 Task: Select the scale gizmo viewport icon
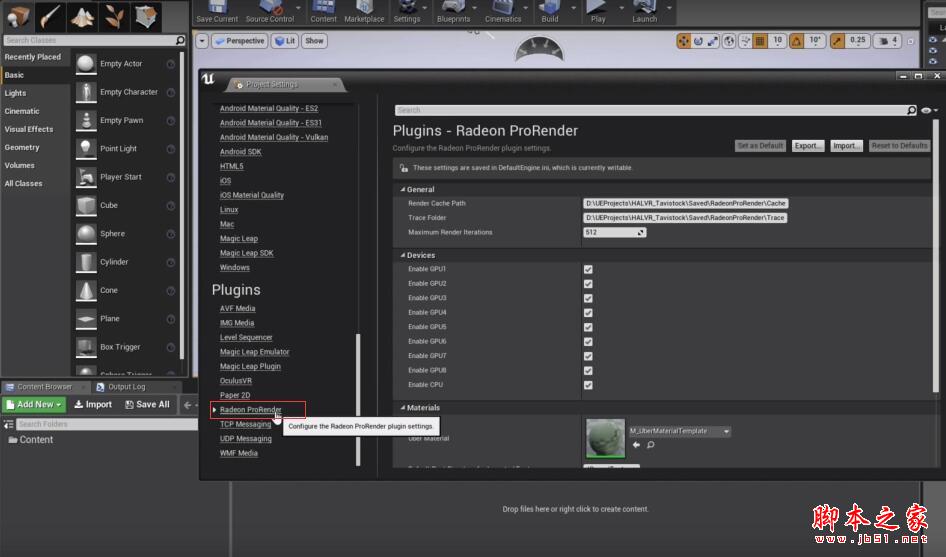pos(713,40)
